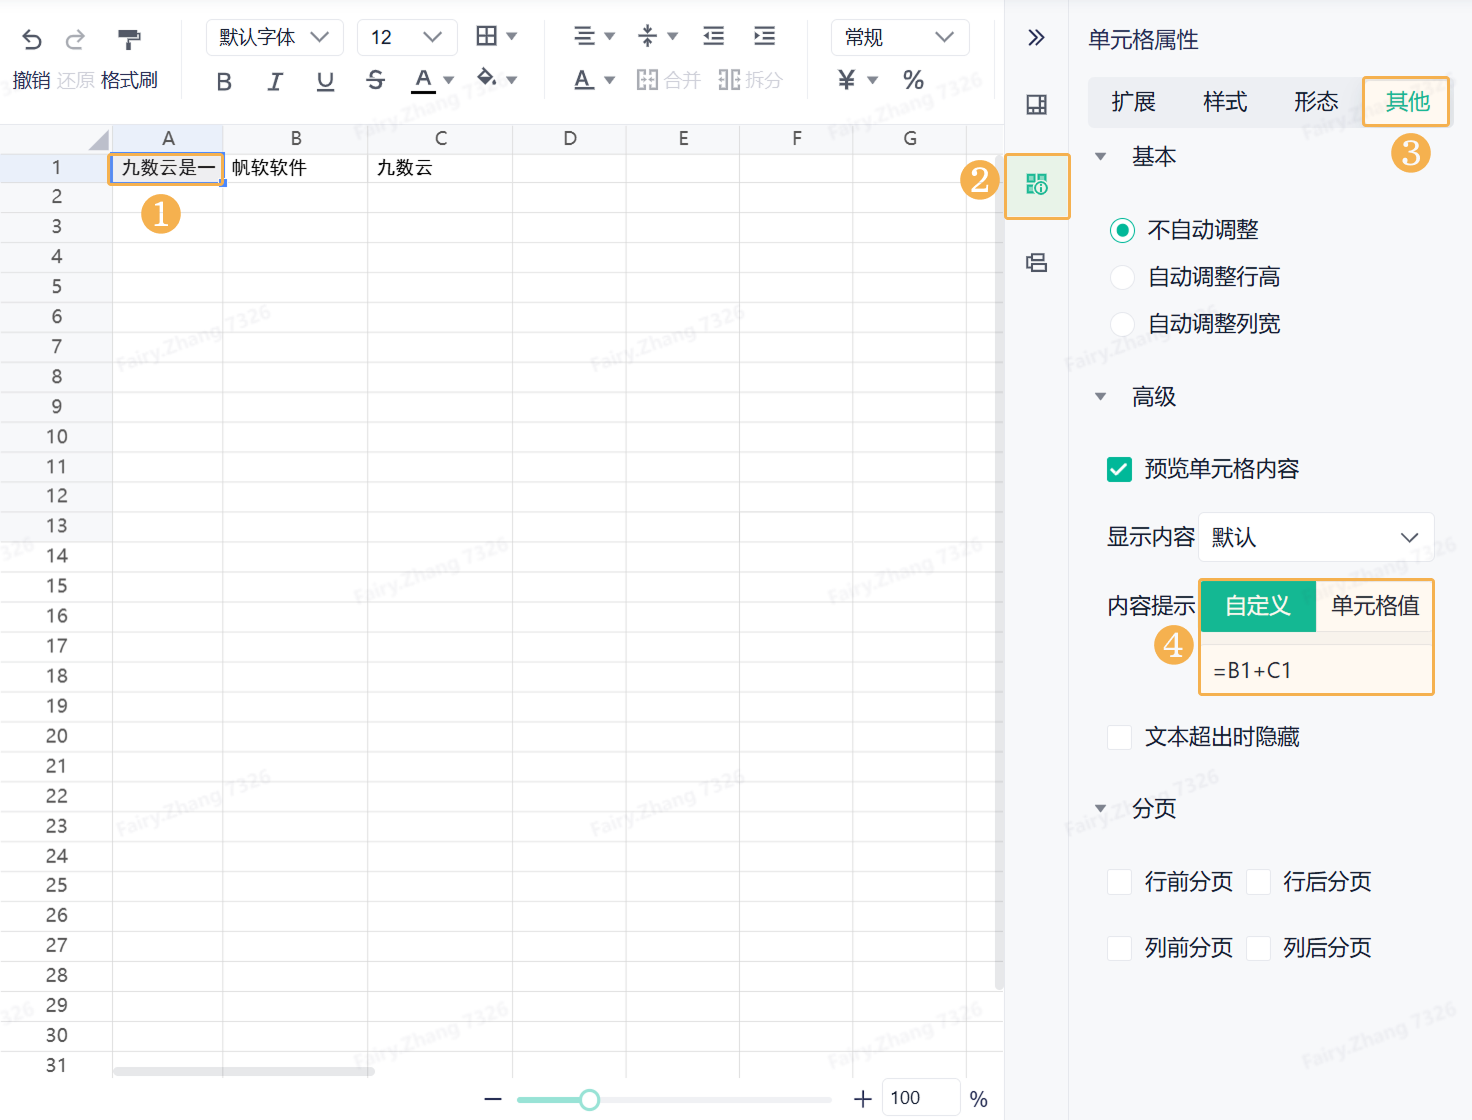Increase the text indent

point(764,36)
